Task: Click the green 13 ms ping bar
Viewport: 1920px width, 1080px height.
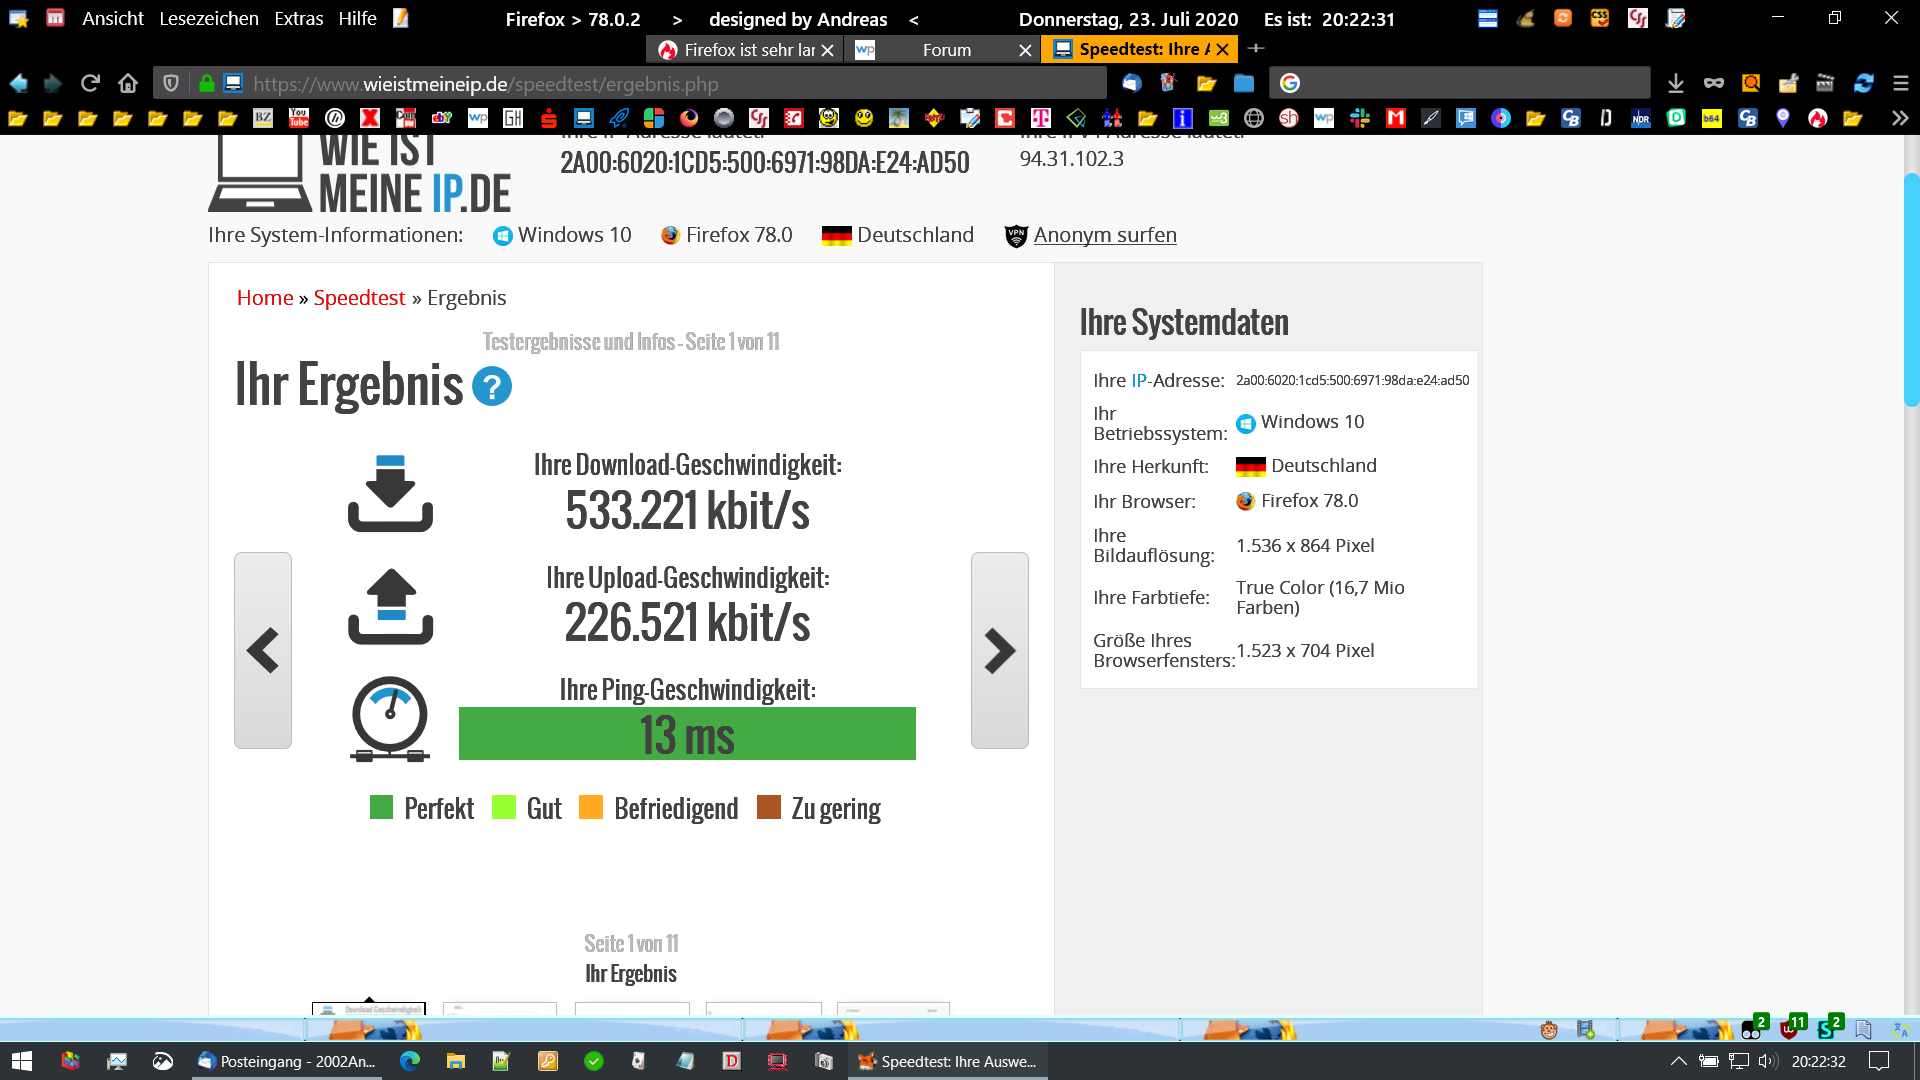Action: tap(687, 734)
